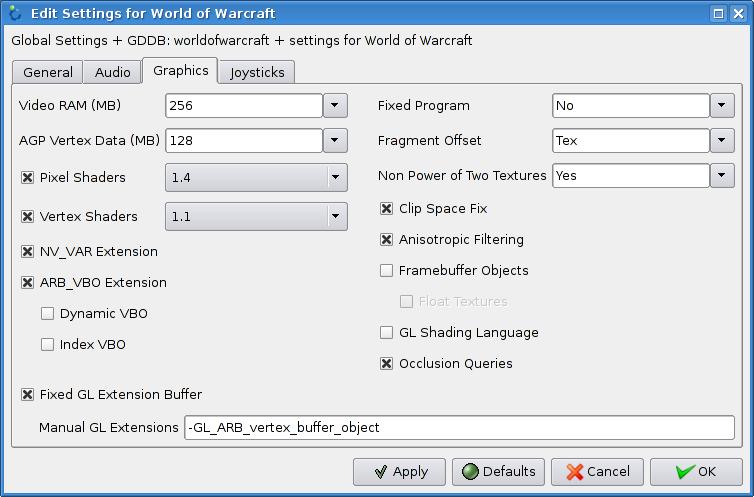Image resolution: width=754 pixels, height=497 pixels.
Task: Turn on GL Shading Language
Action: [x=386, y=333]
